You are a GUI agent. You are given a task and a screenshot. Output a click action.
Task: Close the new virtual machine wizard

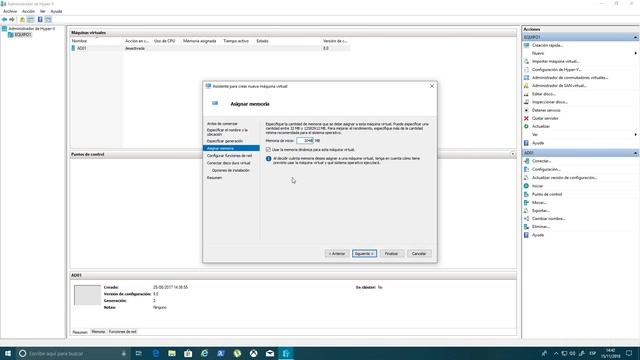coord(432,86)
